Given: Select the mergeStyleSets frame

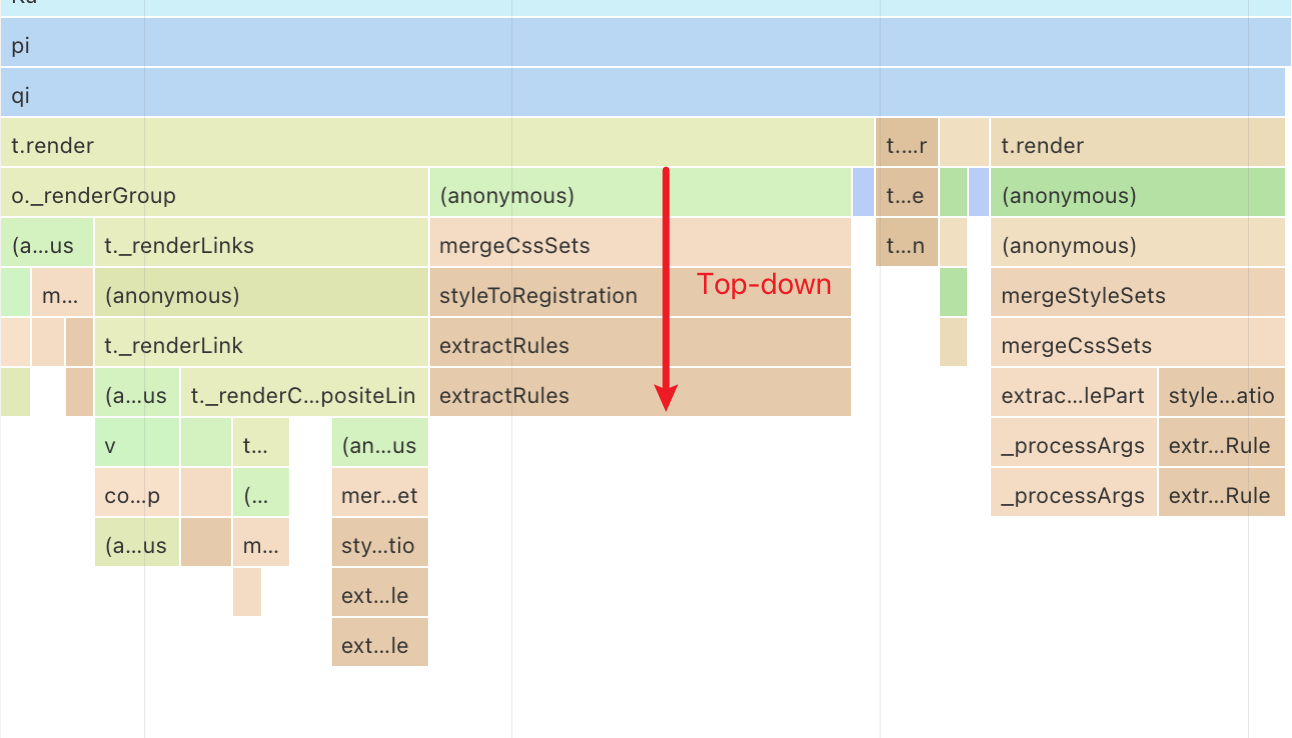Looking at the screenshot, I should pos(1138,292).
